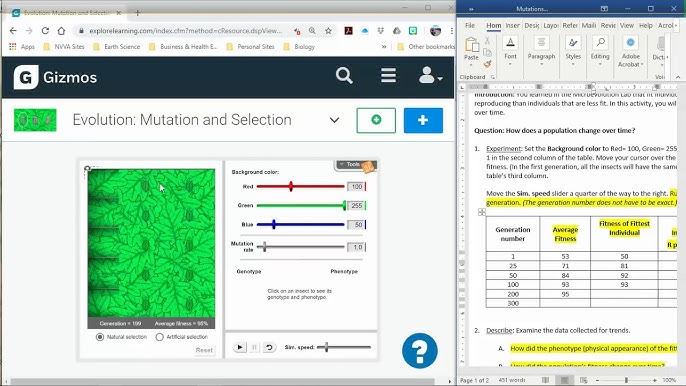Select the Natural selection radio button

click(x=100, y=337)
